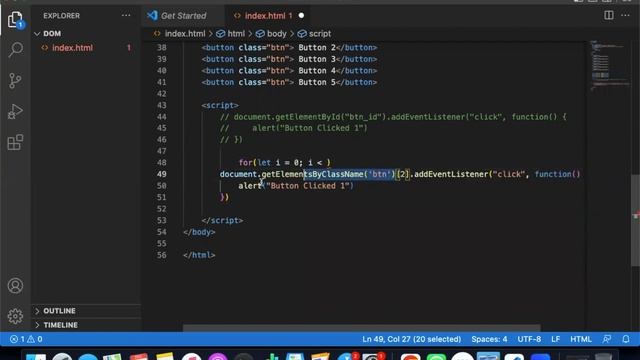Change indentation via Spaces: 4
Screen dimensions: 640x360
click(489, 339)
